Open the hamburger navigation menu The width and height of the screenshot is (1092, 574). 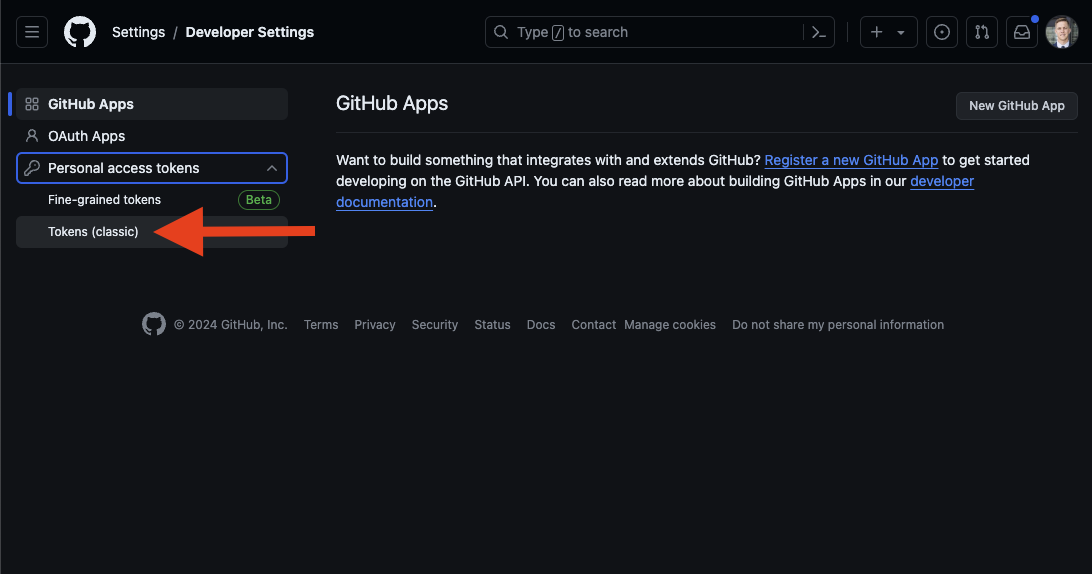[x=32, y=32]
